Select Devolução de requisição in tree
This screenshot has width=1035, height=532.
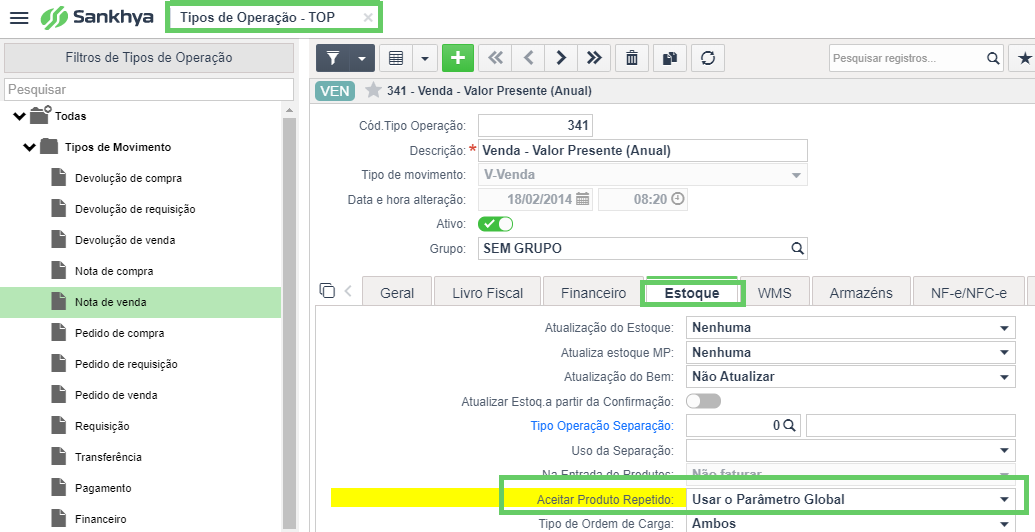[x=135, y=209]
